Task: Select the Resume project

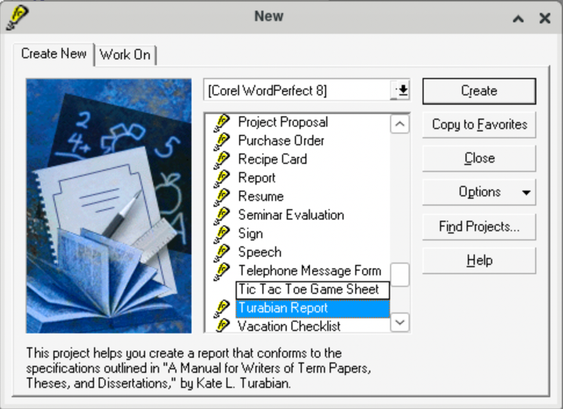Action: coord(261,197)
